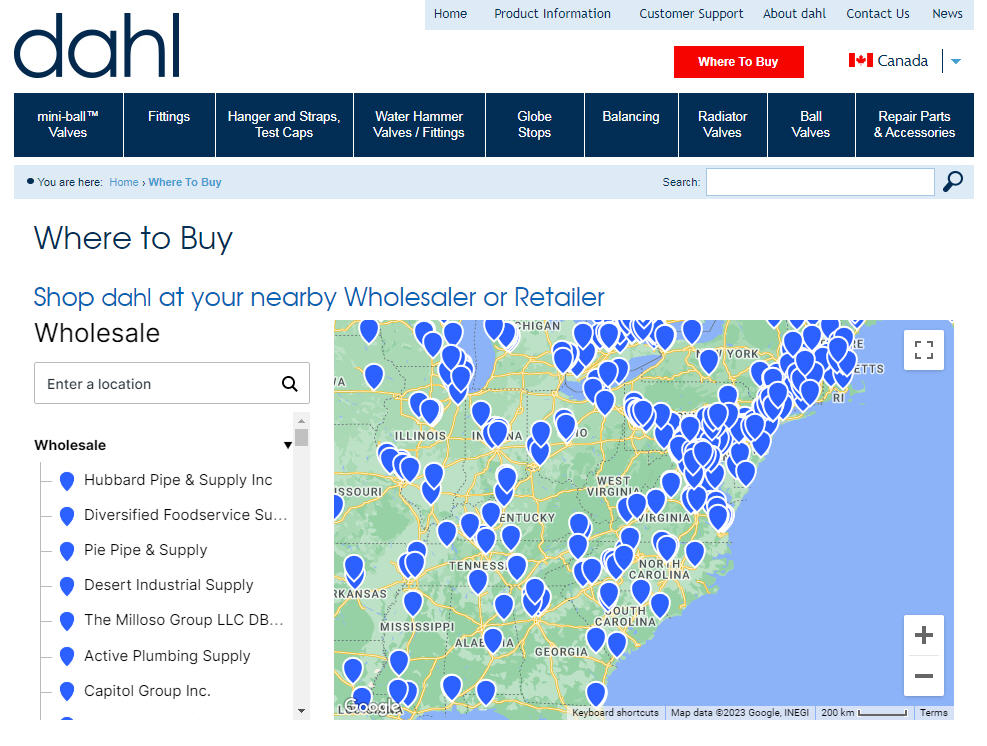Click pin icon beside Pie Pipe & Supply

tap(67, 551)
